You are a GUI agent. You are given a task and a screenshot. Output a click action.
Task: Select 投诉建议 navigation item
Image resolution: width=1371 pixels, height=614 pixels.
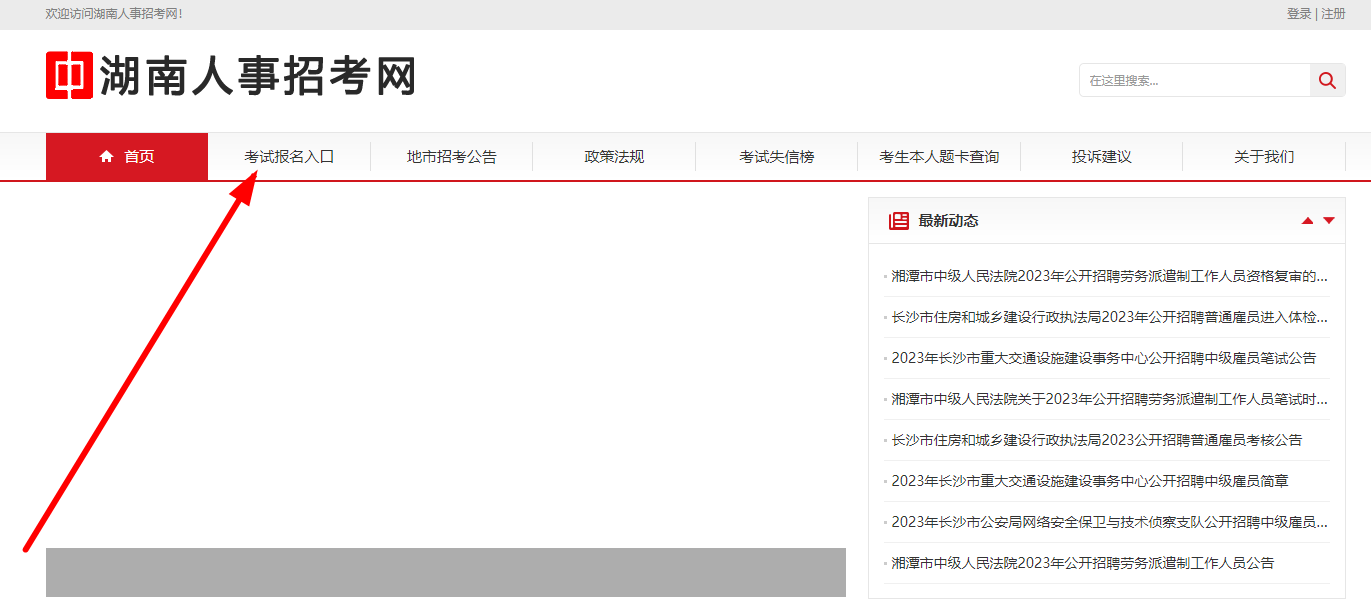(1101, 157)
